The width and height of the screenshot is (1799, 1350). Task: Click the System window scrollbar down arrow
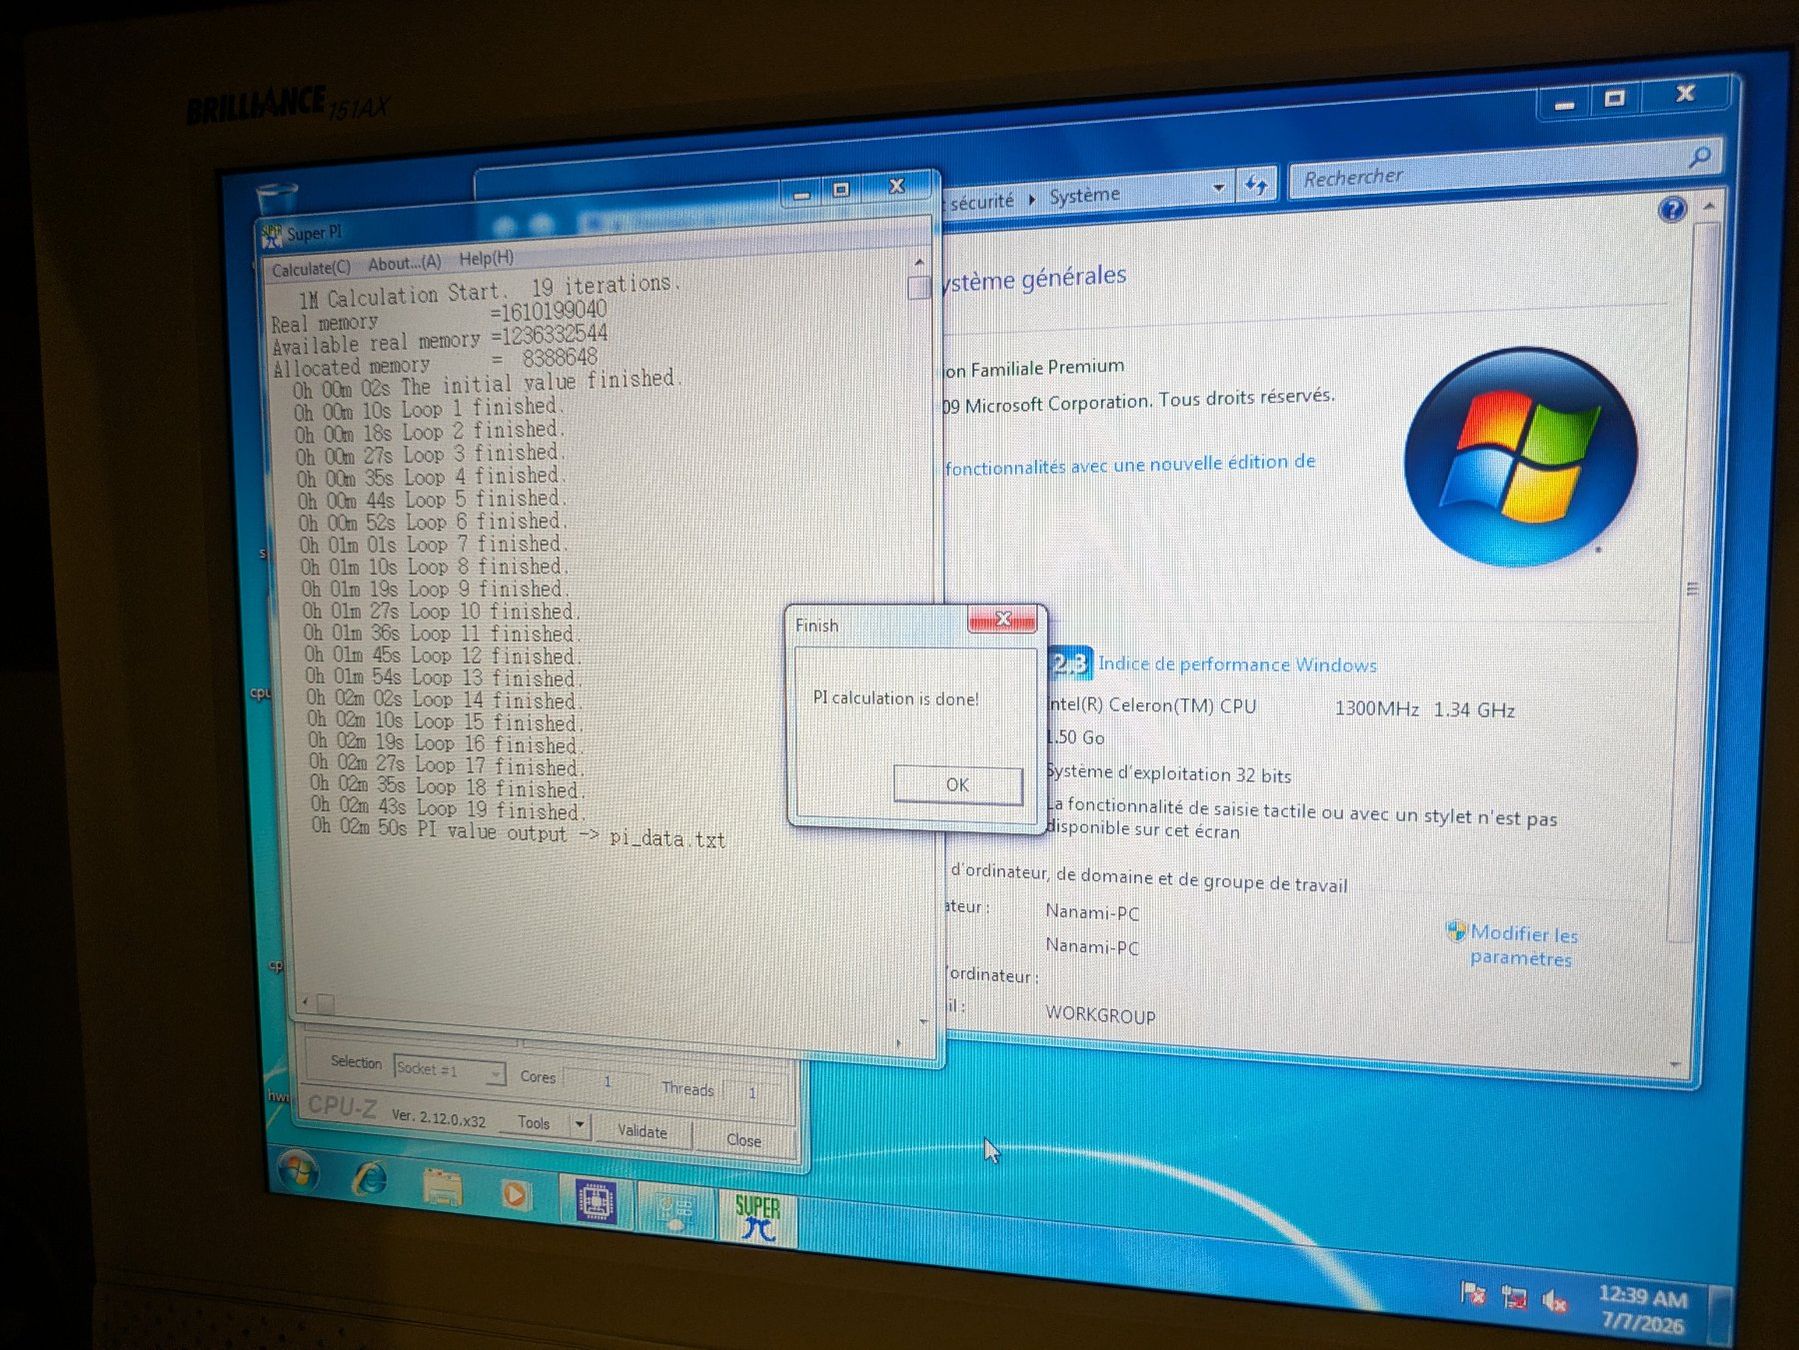[1675, 1066]
